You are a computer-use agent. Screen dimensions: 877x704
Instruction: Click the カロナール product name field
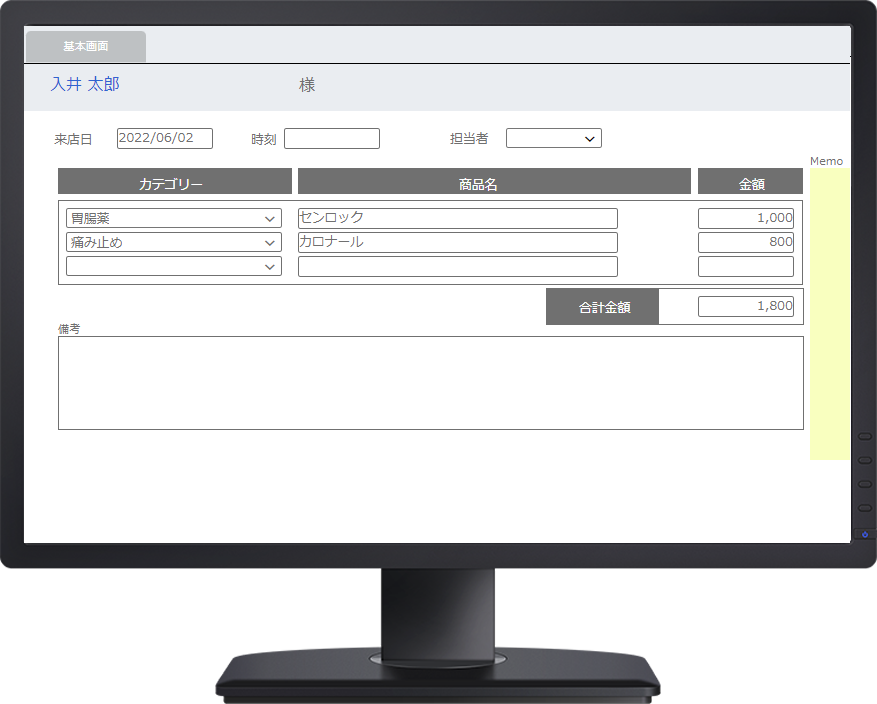coord(458,242)
